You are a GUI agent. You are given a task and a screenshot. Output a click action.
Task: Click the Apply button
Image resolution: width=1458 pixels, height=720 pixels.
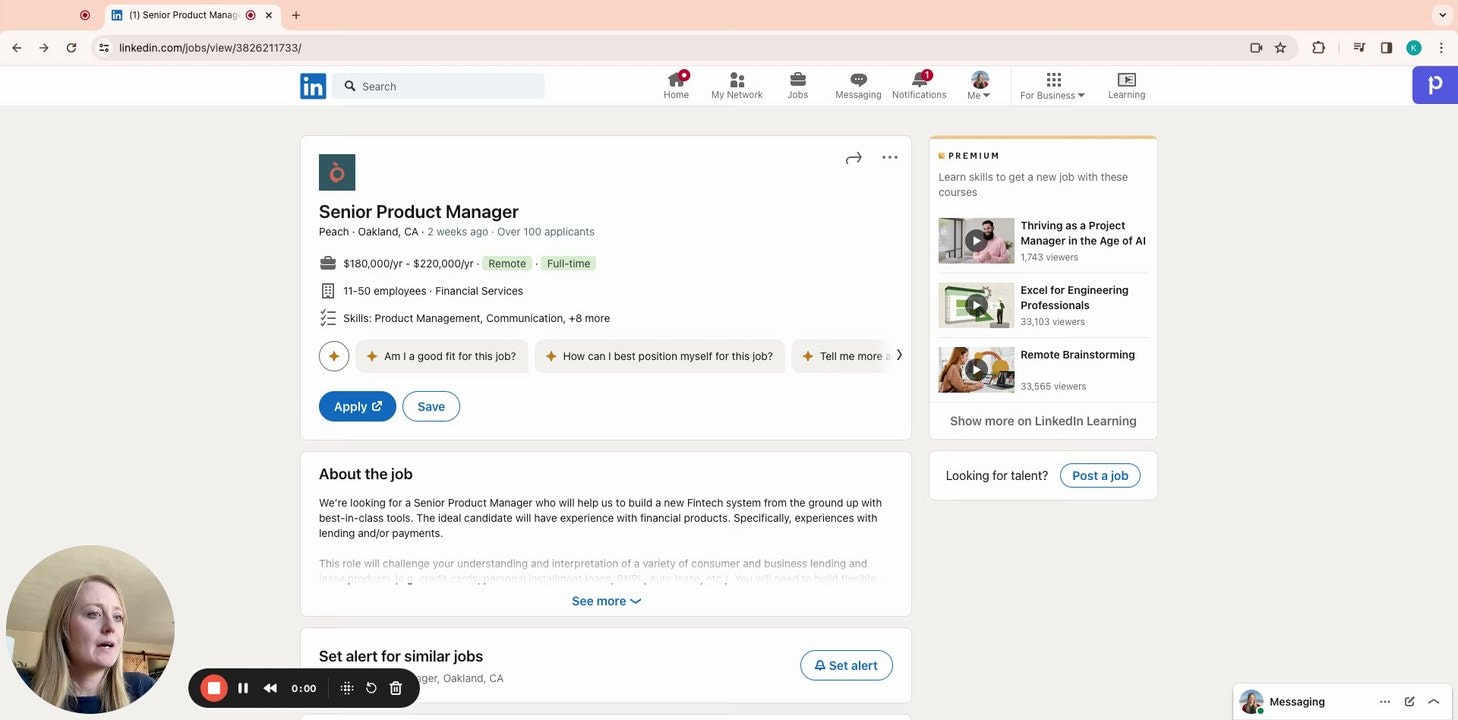click(x=357, y=406)
